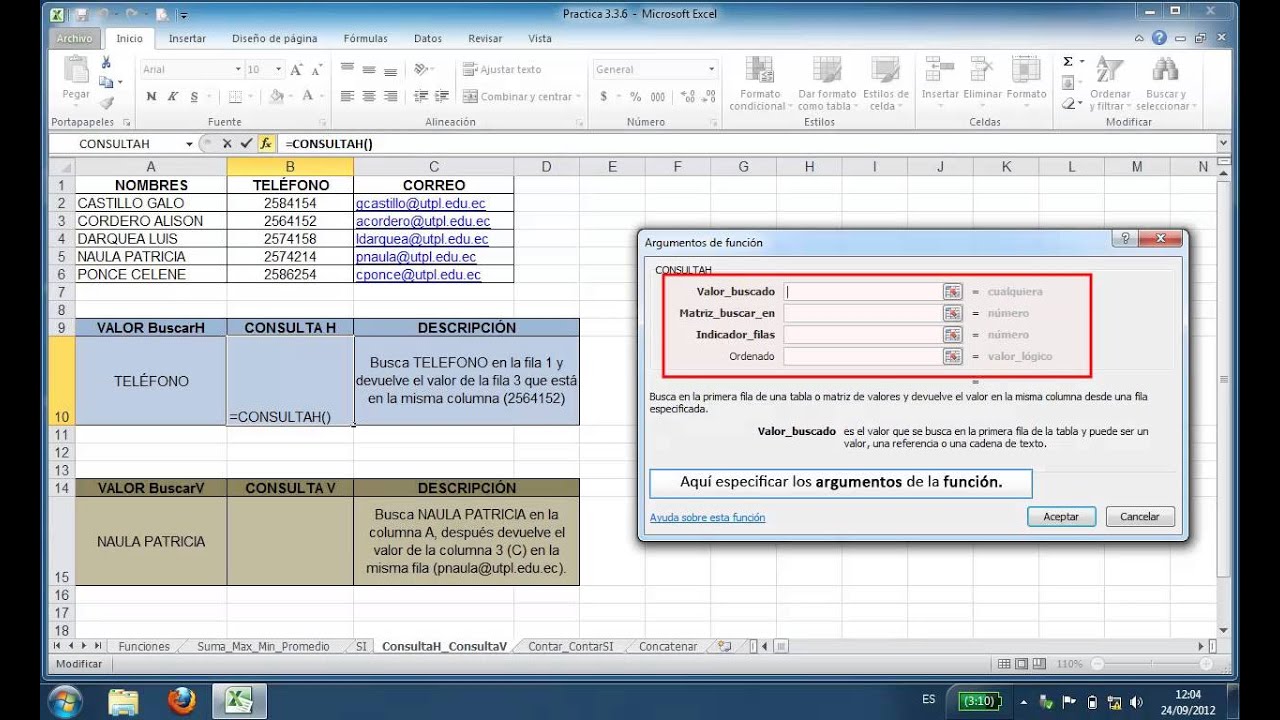The height and width of the screenshot is (720, 1280).
Task: Toggle underline S formatting
Action: (194, 97)
